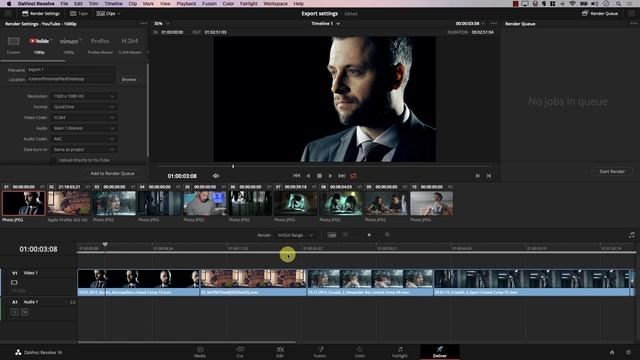640x360 pixels.
Task: Open the Render Settings panel options menu
Action: 143,24
